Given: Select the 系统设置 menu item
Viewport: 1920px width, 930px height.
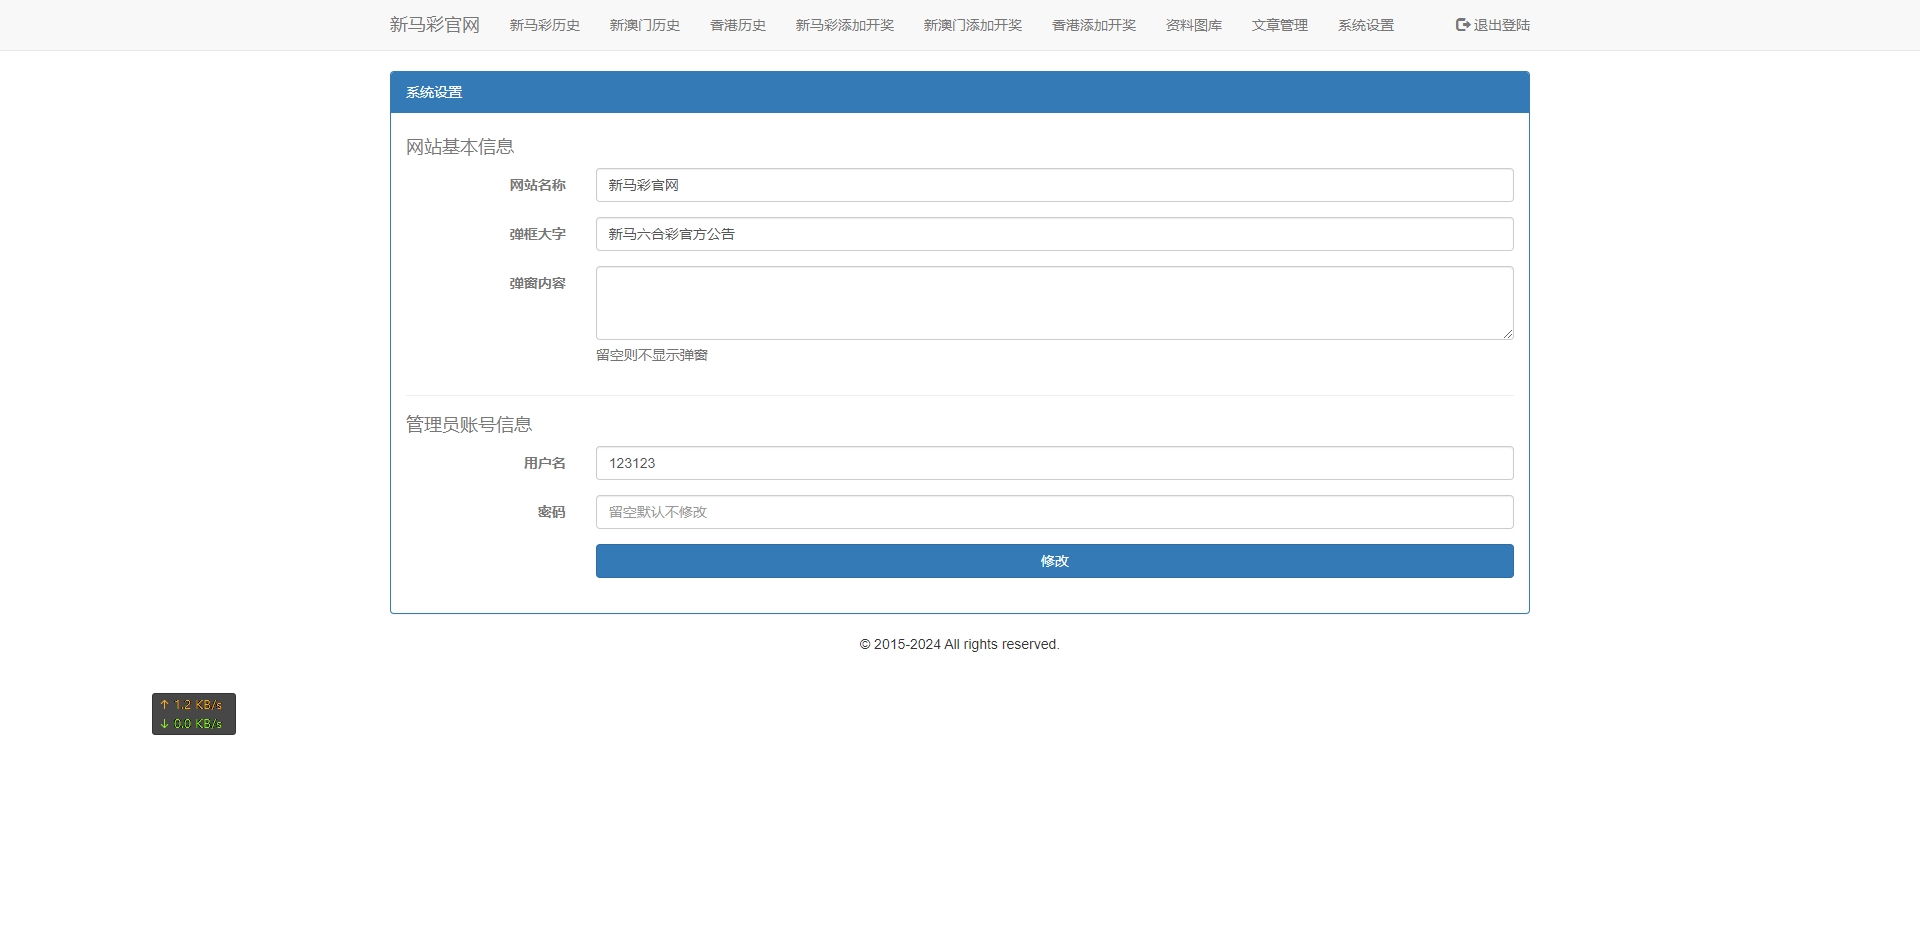Looking at the screenshot, I should click(1365, 25).
